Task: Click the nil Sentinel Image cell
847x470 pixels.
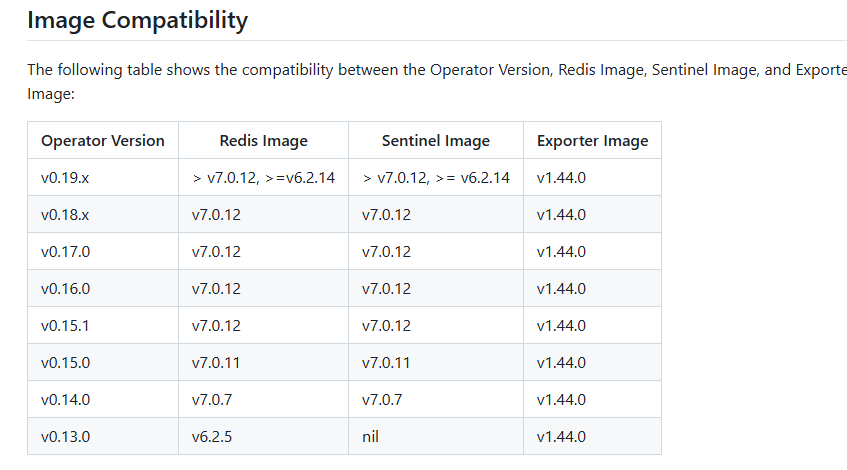Action: (436, 436)
